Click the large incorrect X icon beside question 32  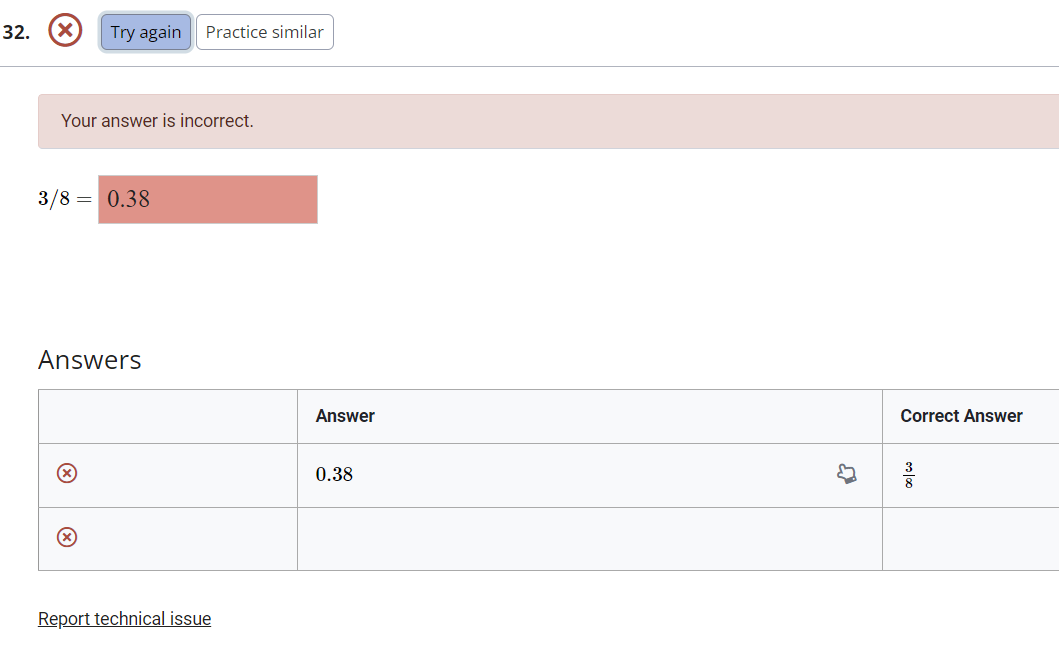pyautogui.click(x=65, y=30)
